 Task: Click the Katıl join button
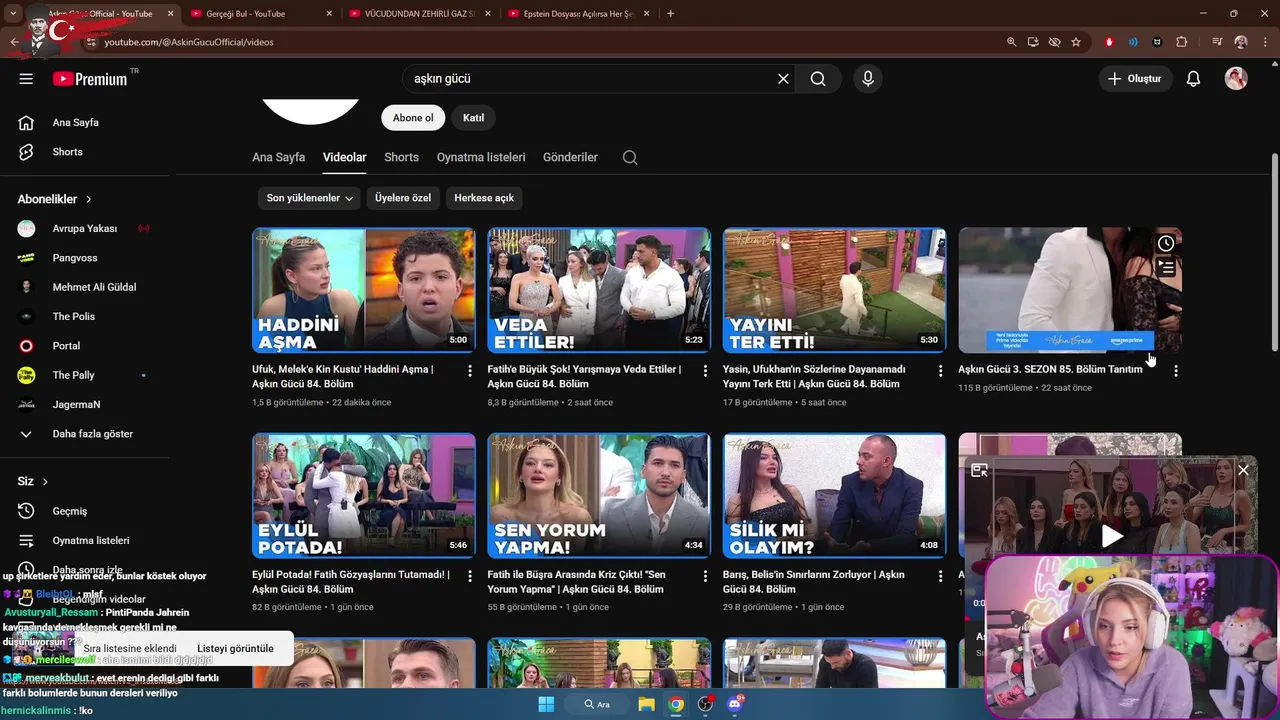(x=474, y=118)
